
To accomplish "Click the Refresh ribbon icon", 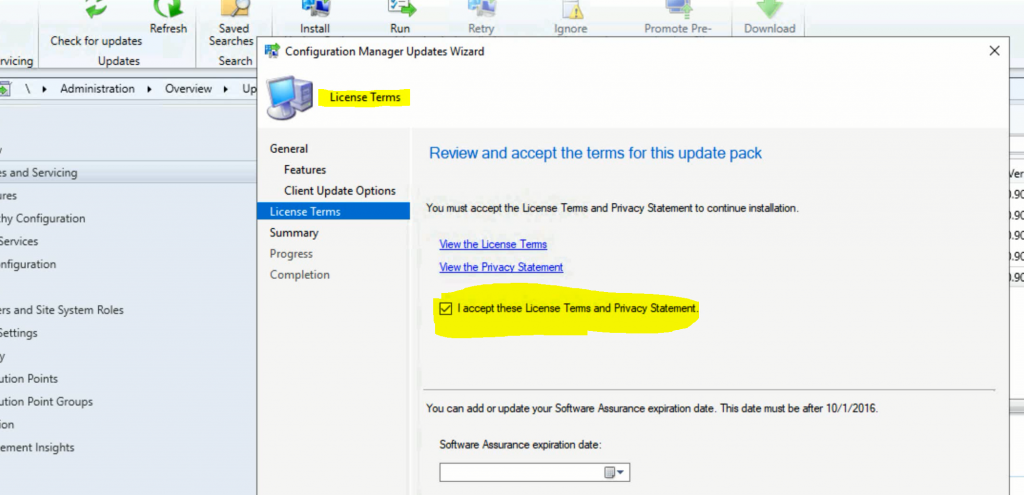I will 168,18.
